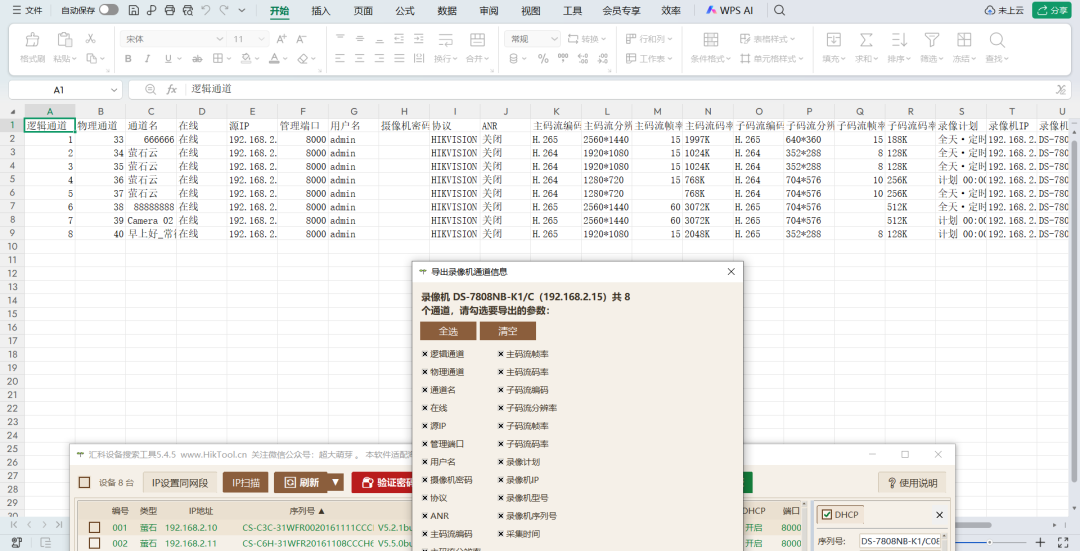The height and width of the screenshot is (551, 1080).
Task: Open Print Preview icon
Action: tap(187, 10)
